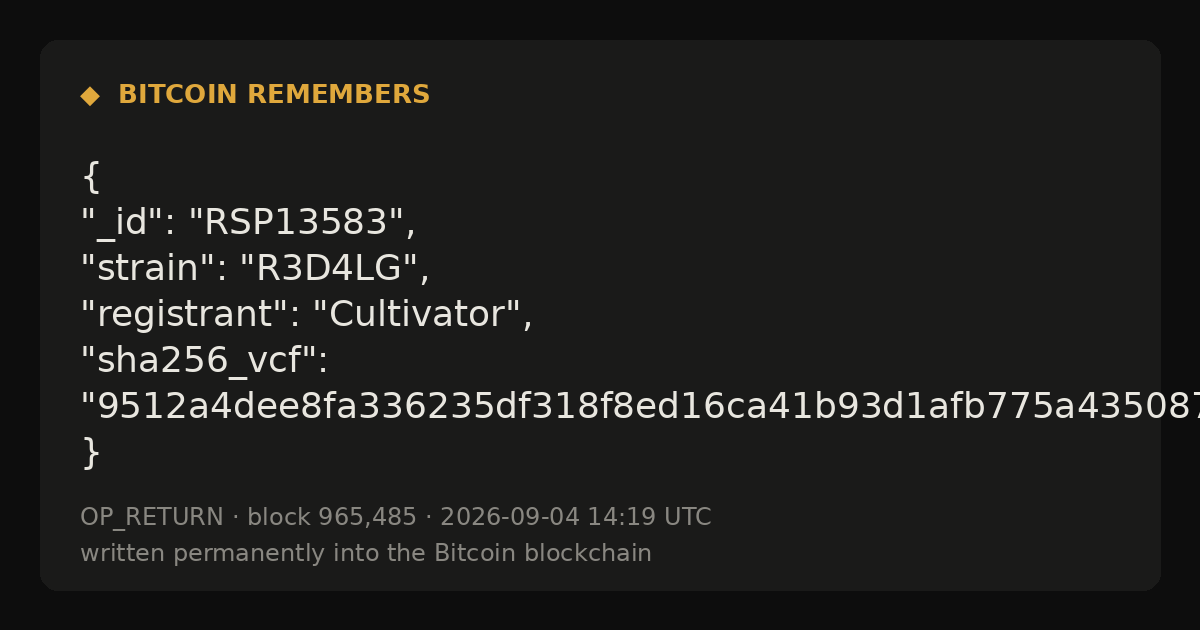Click the "written permanently" caption line
The height and width of the screenshot is (630, 1200).
click(x=366, y=554)
